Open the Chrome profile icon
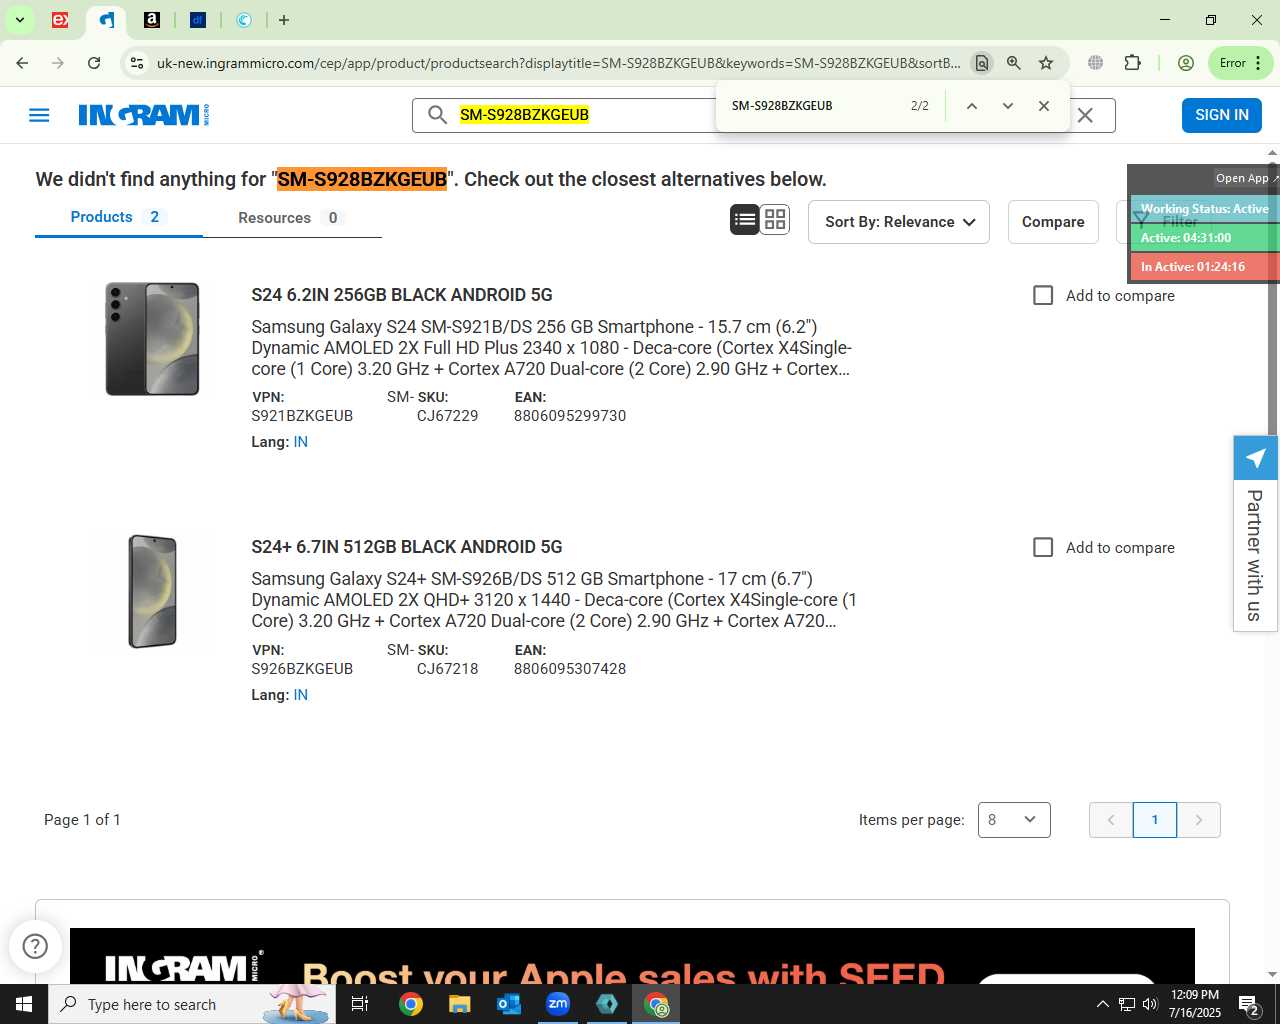Image resolution: width=1280 pixels, height=1024 pixels. 1186,63
